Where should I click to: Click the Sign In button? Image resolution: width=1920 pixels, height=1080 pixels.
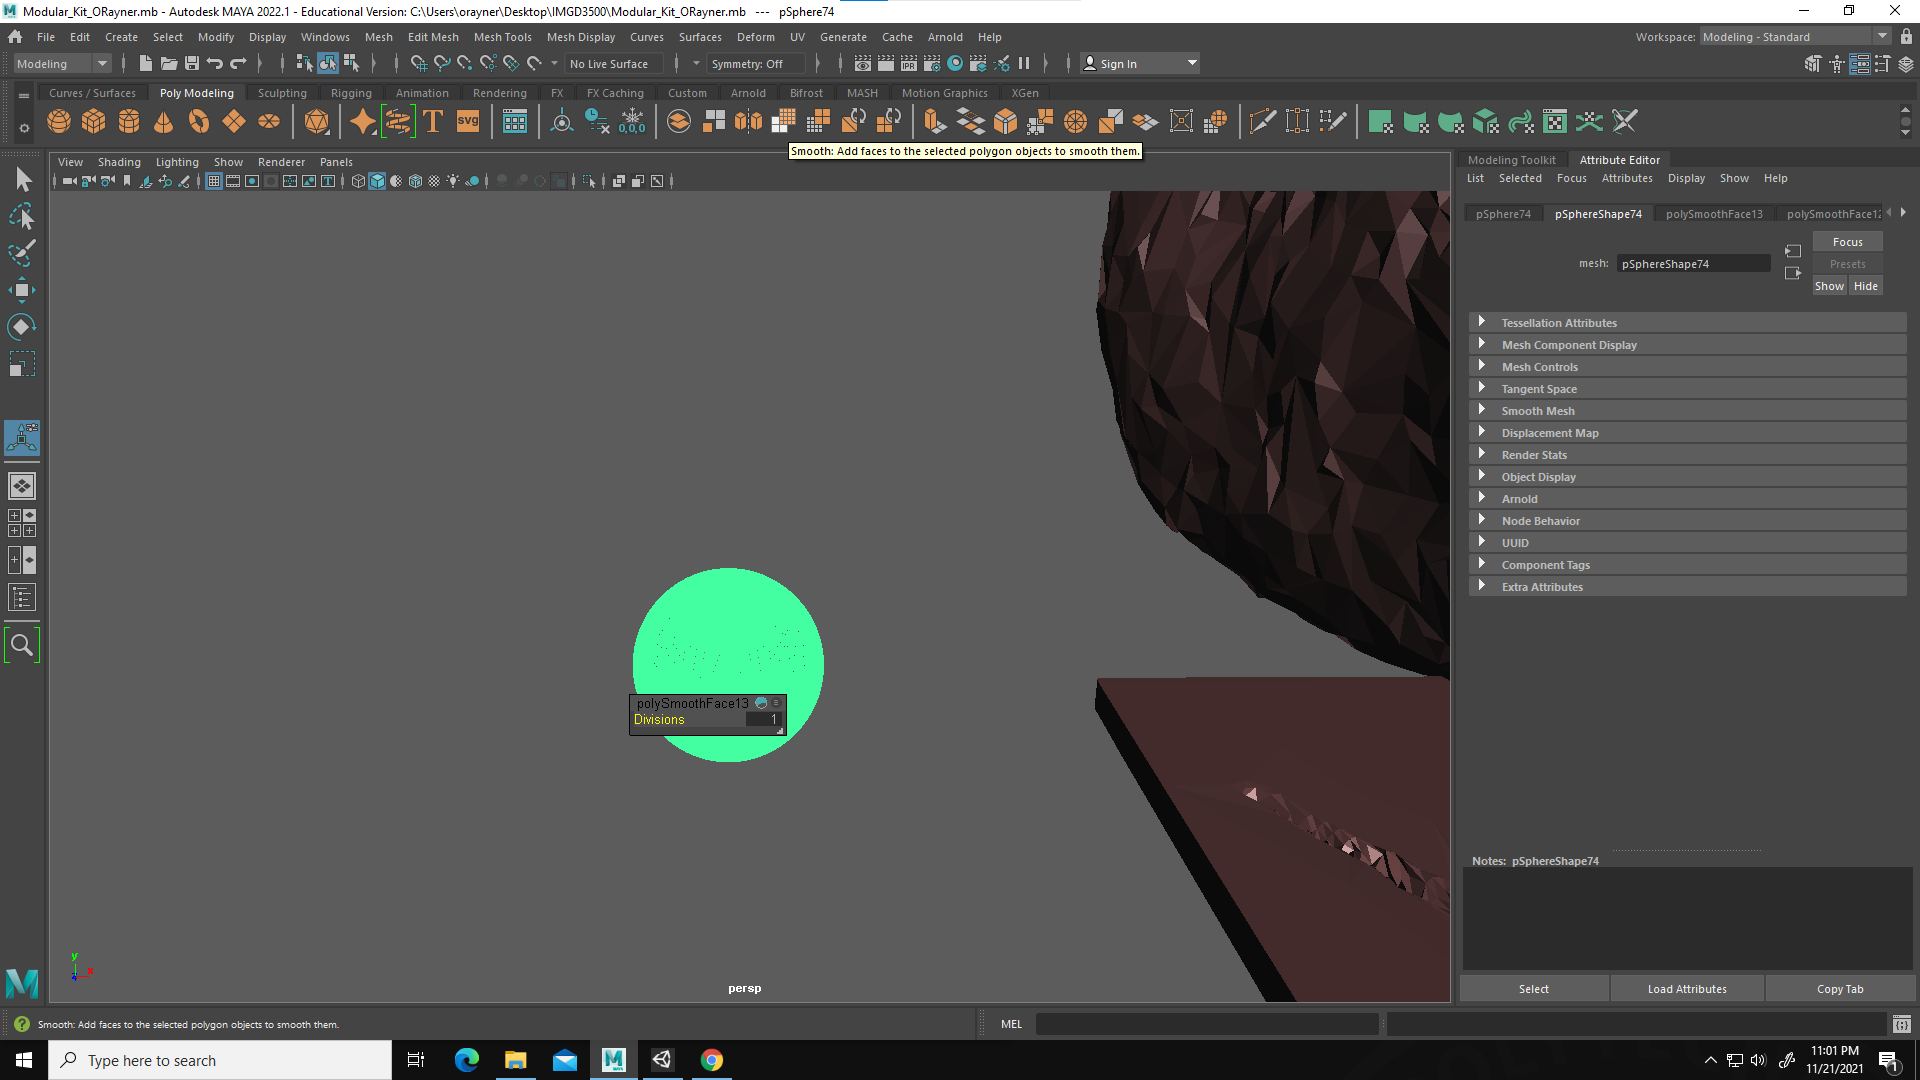coord(1139,63)
